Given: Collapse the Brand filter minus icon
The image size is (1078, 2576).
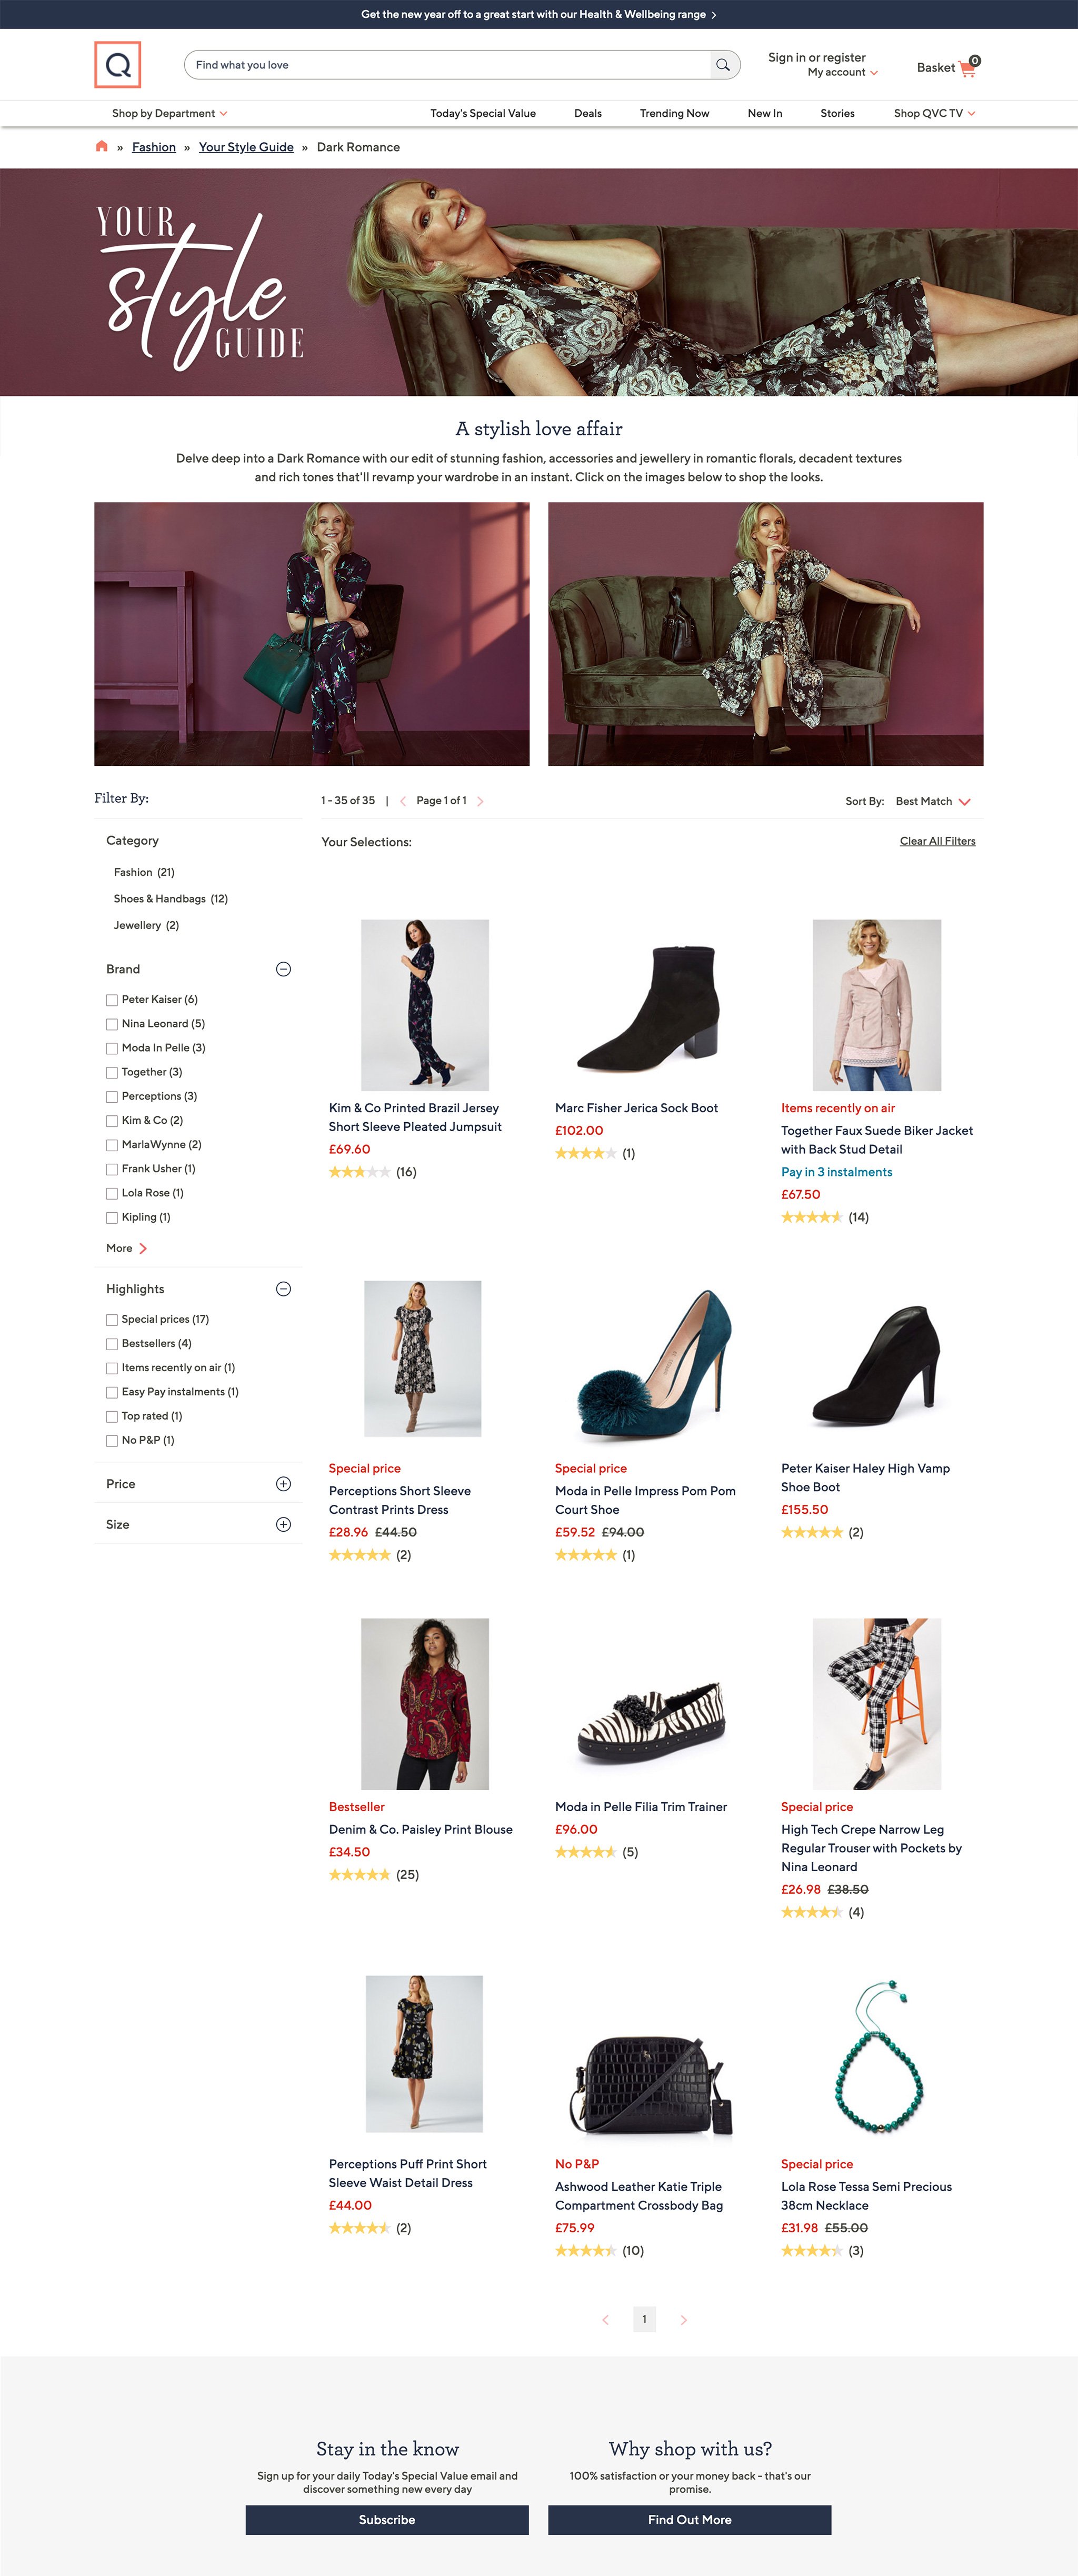Looking at the screenshot, I should (283, 969).
